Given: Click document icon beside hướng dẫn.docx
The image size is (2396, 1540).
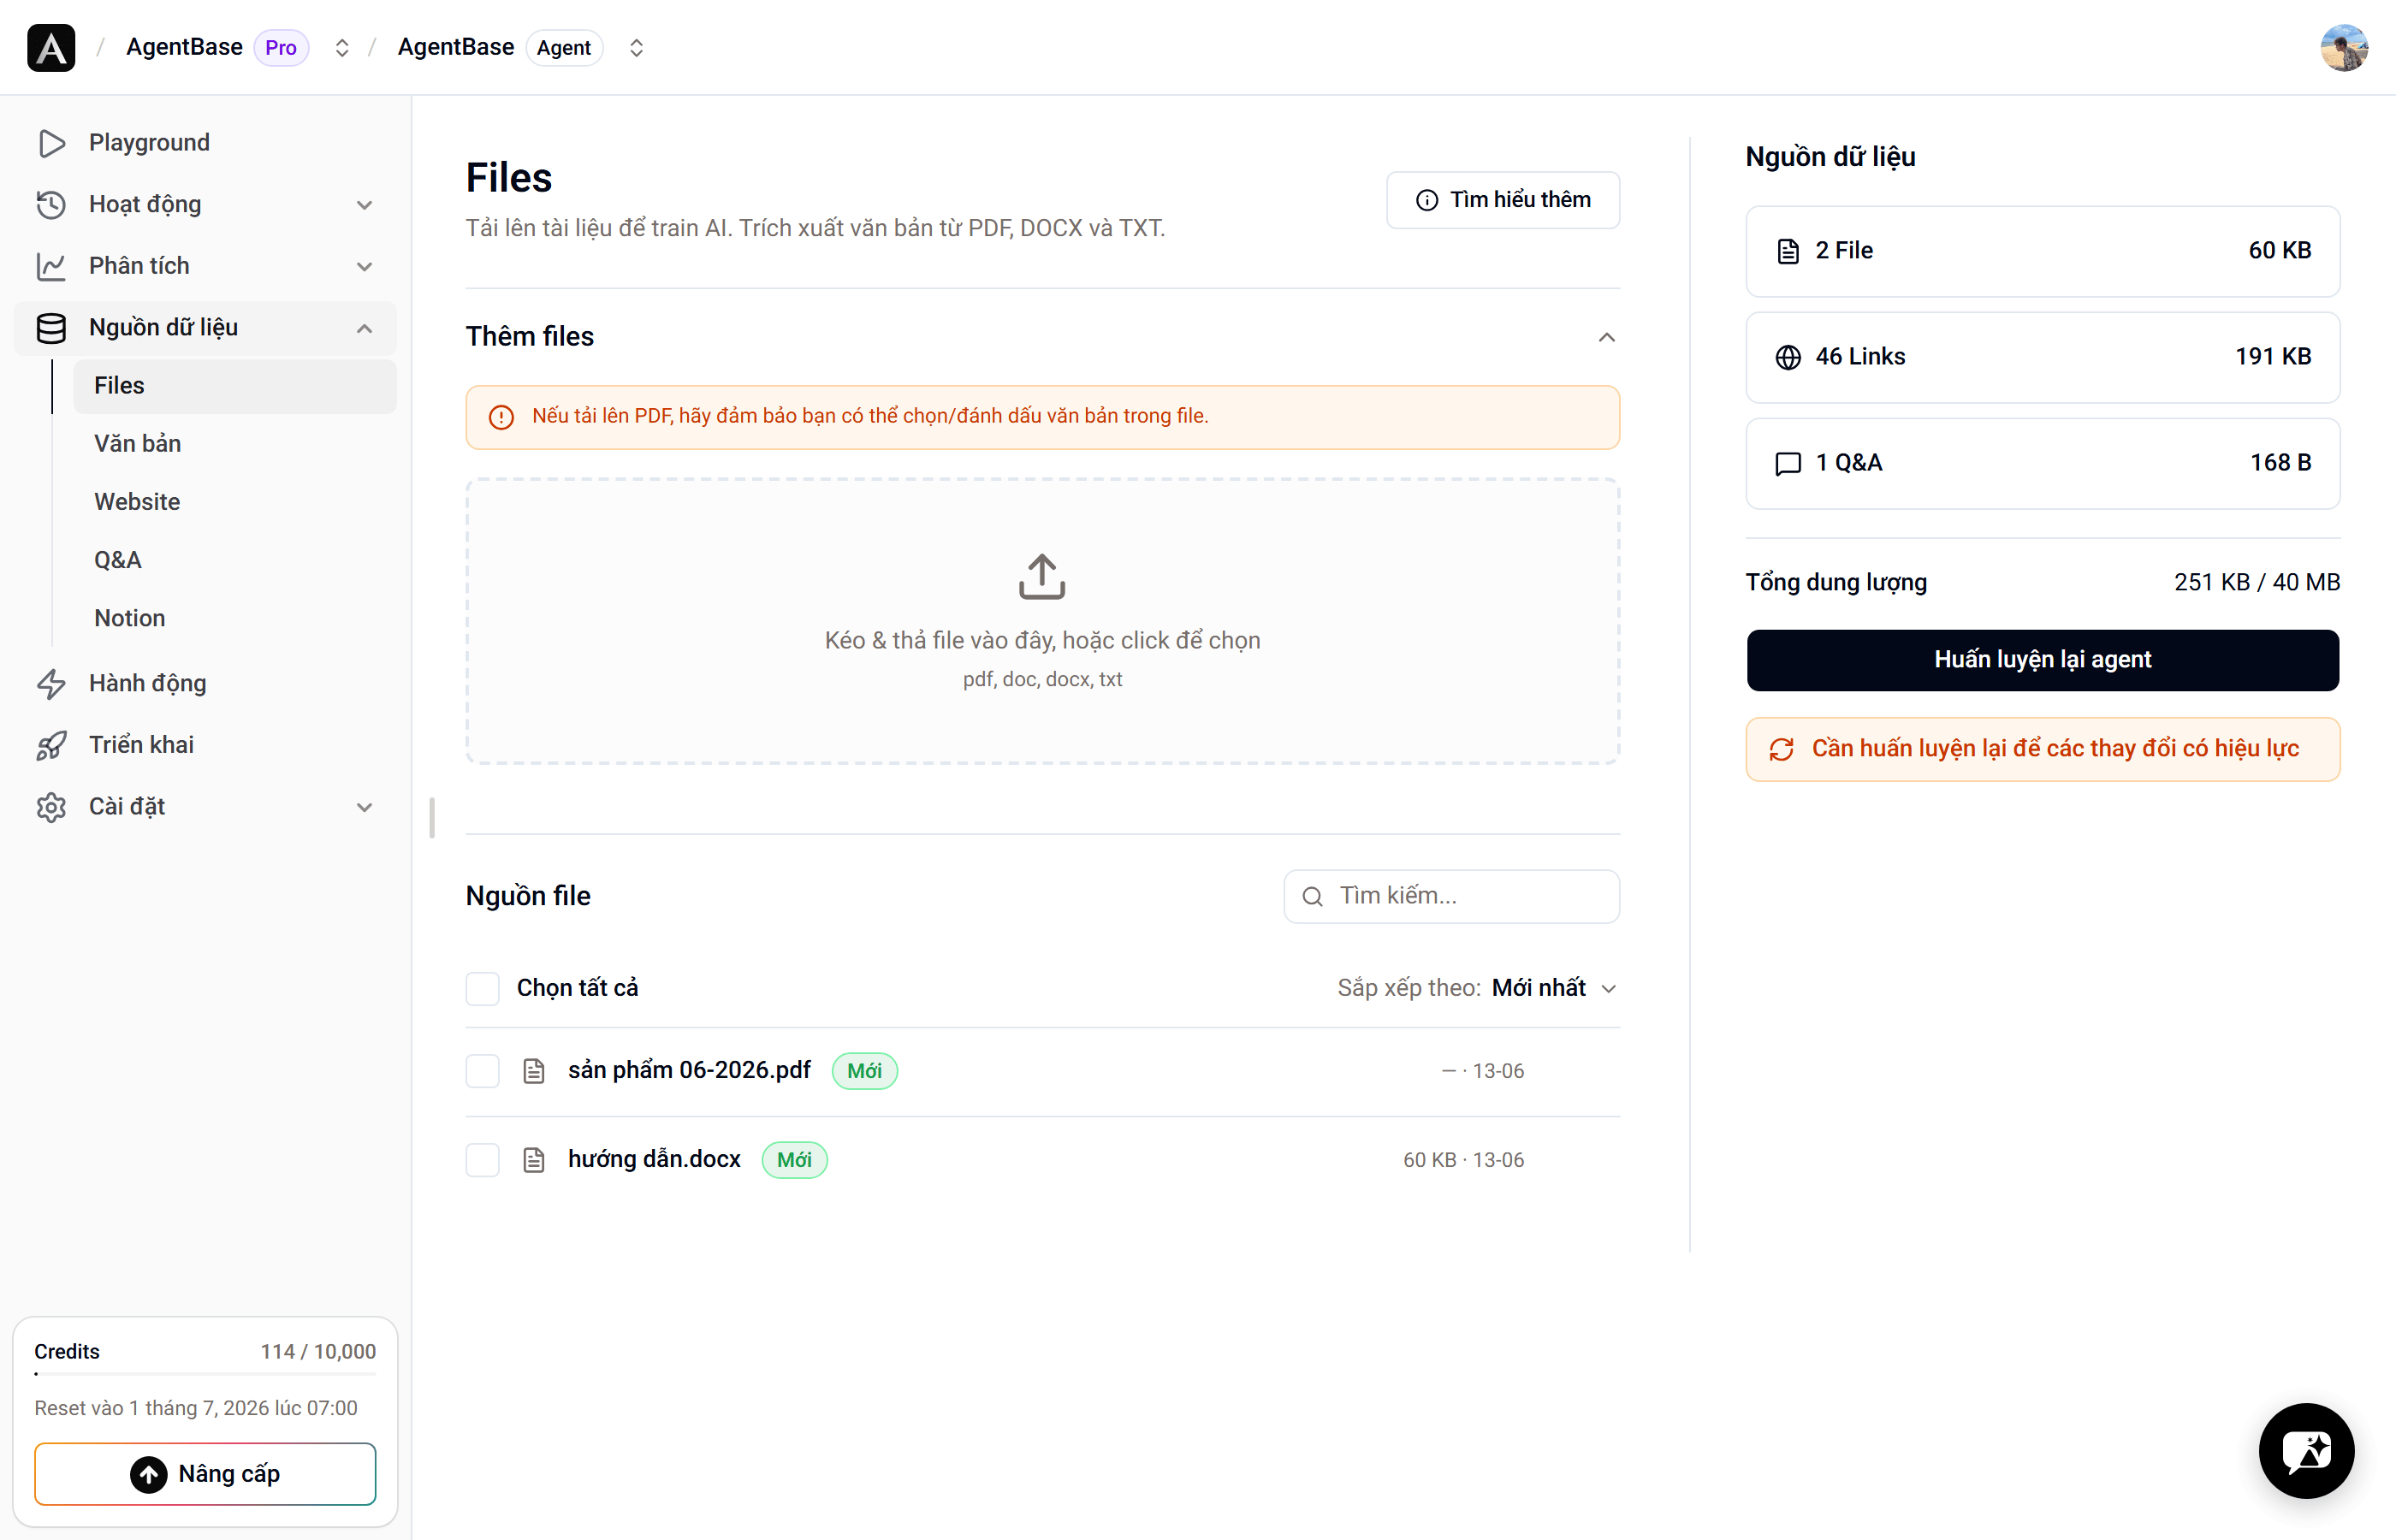Looking at the screenshot, I should click(x=534, y=1160).
